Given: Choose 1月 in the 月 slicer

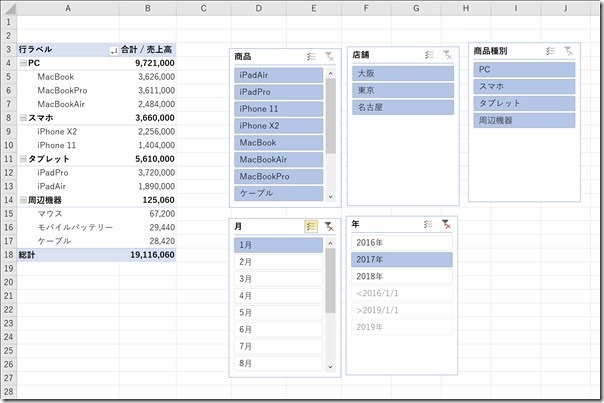Looking at the screenshot, I should pyautogui.click(x=279, y=245).
